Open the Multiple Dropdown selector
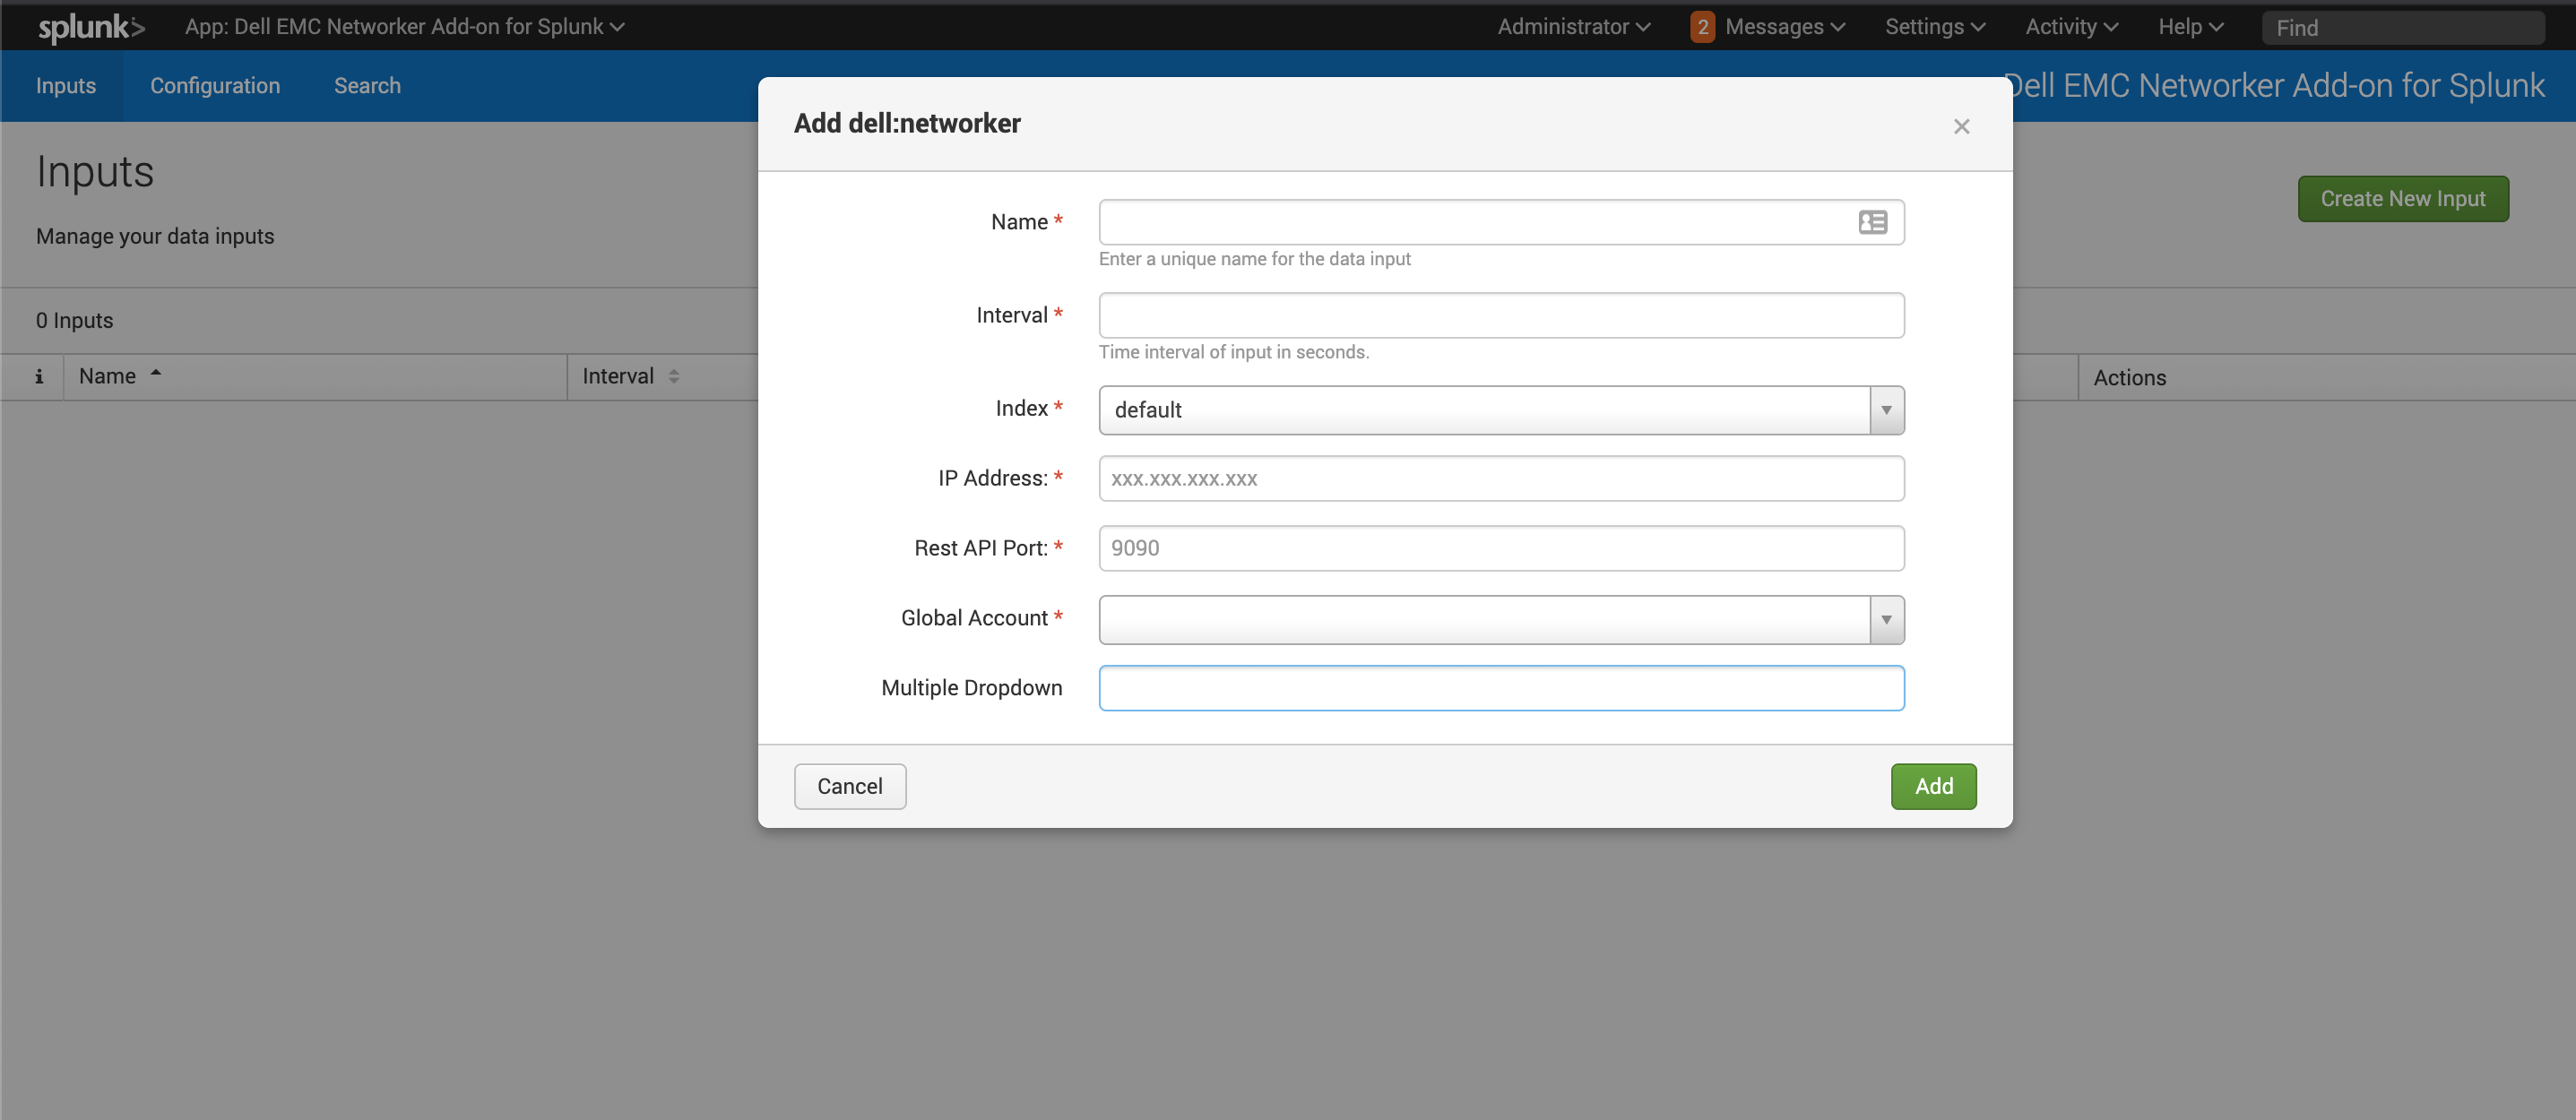 (1500, 688)
